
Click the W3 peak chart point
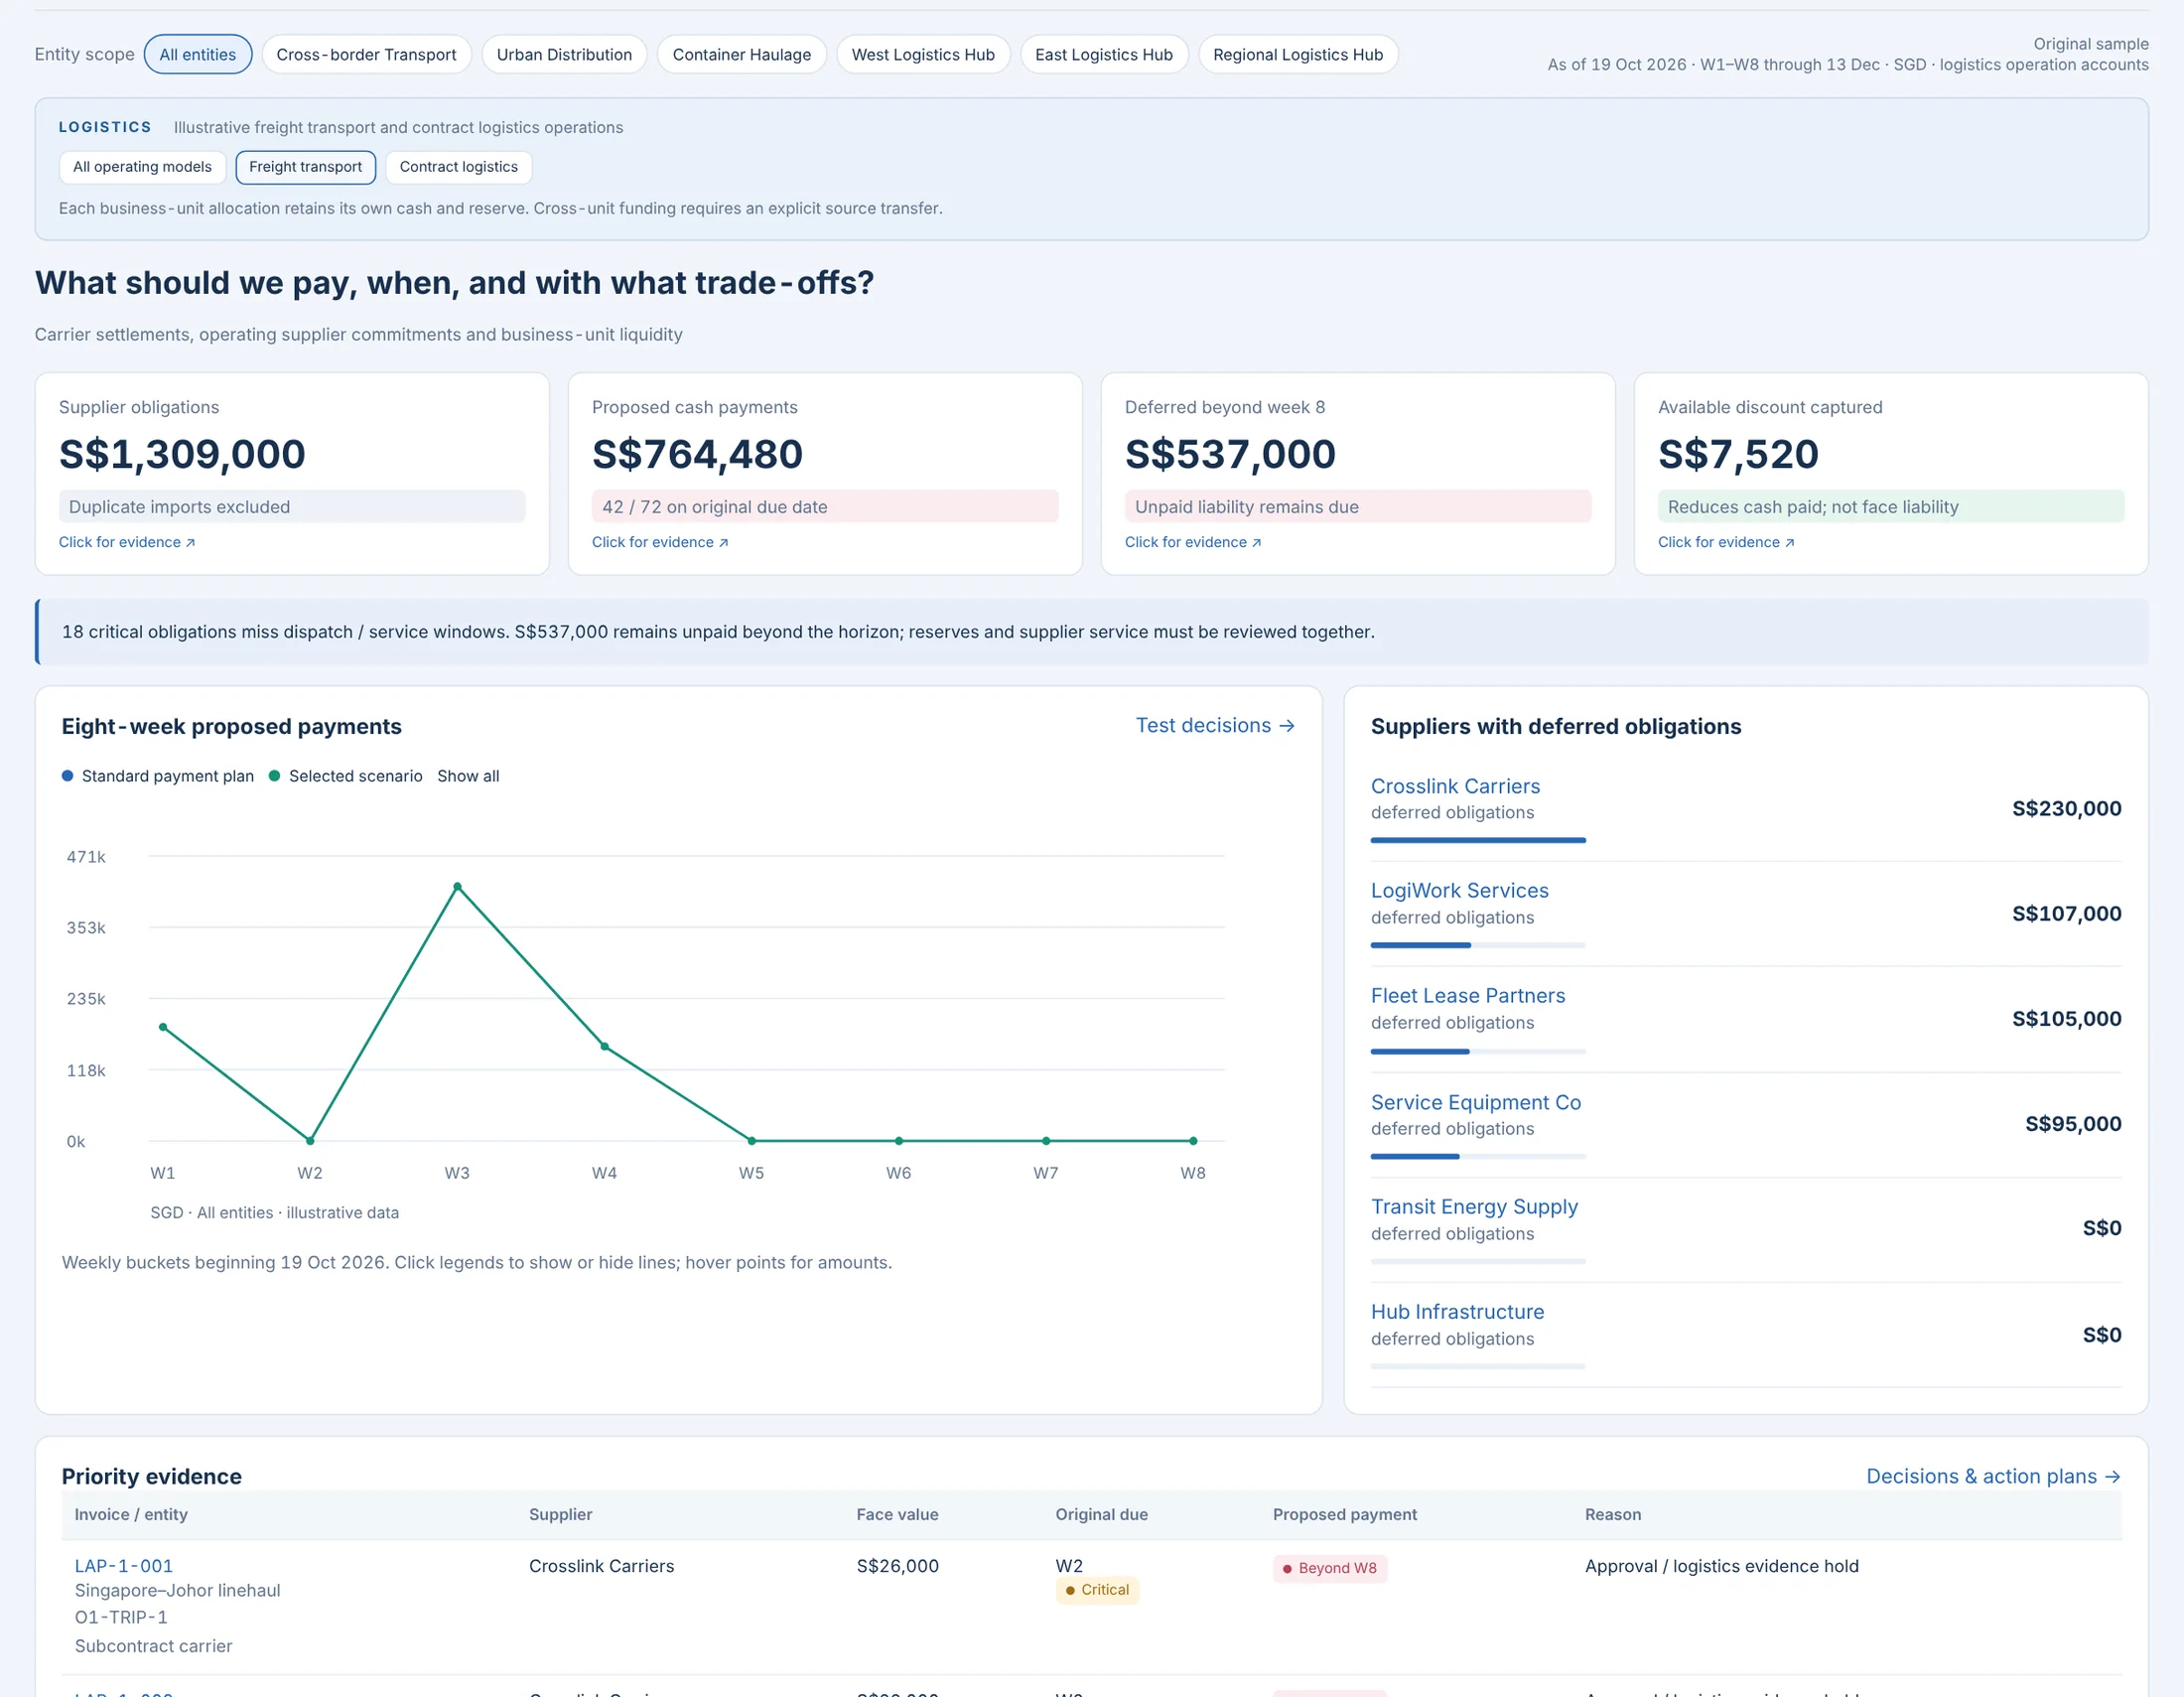(x=457, y=887)
